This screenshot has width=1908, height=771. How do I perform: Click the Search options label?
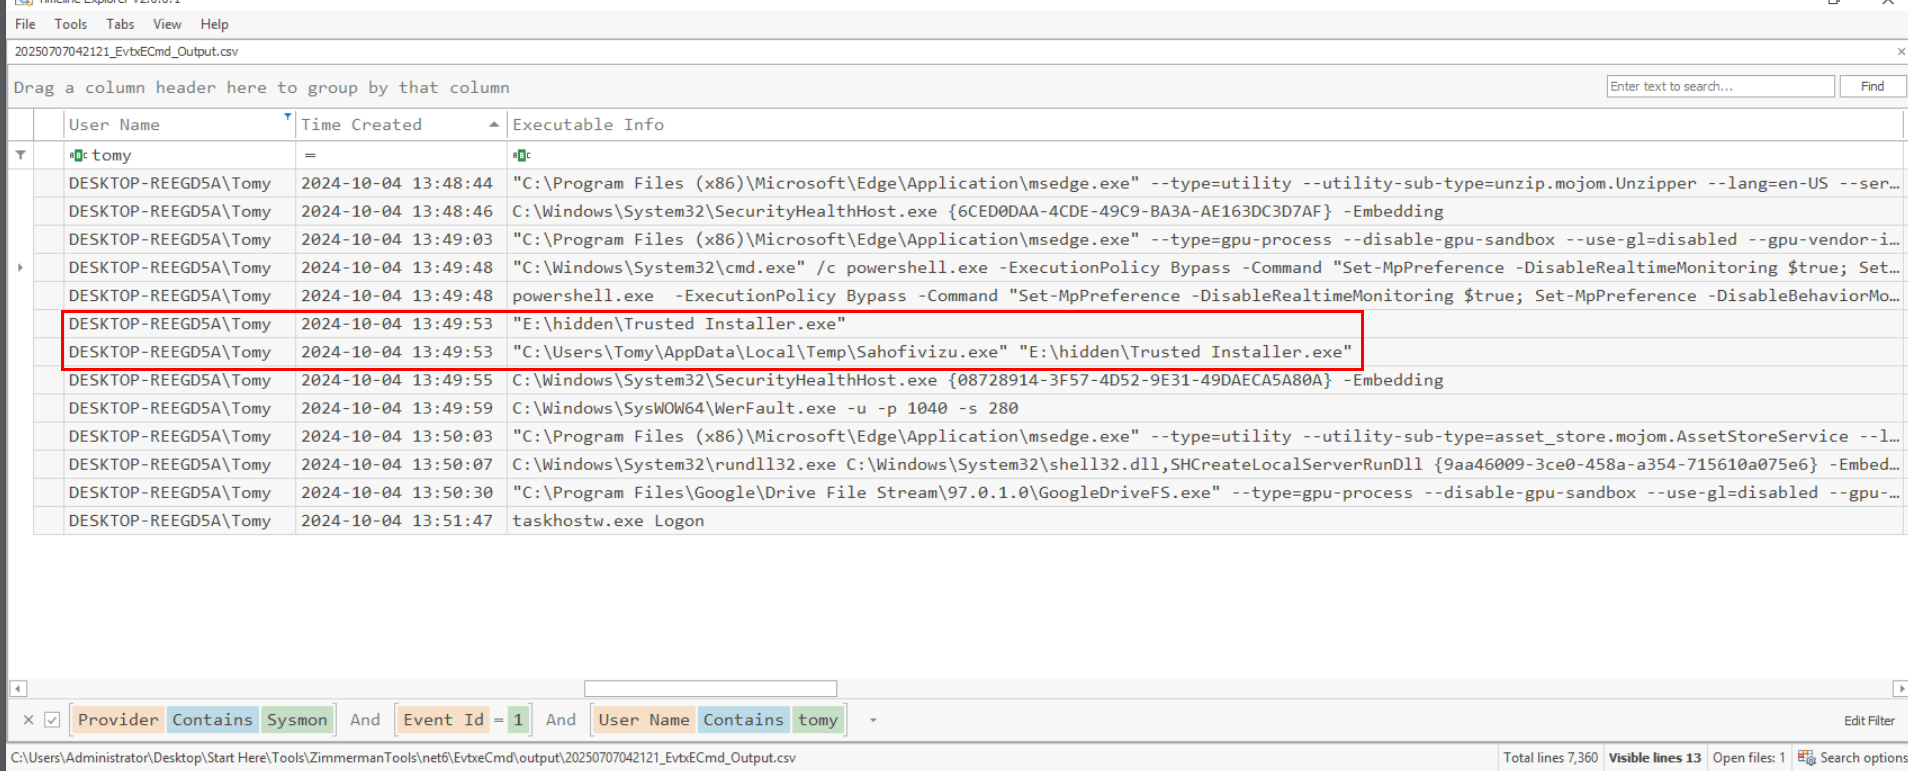click(x=1863, y=758)
